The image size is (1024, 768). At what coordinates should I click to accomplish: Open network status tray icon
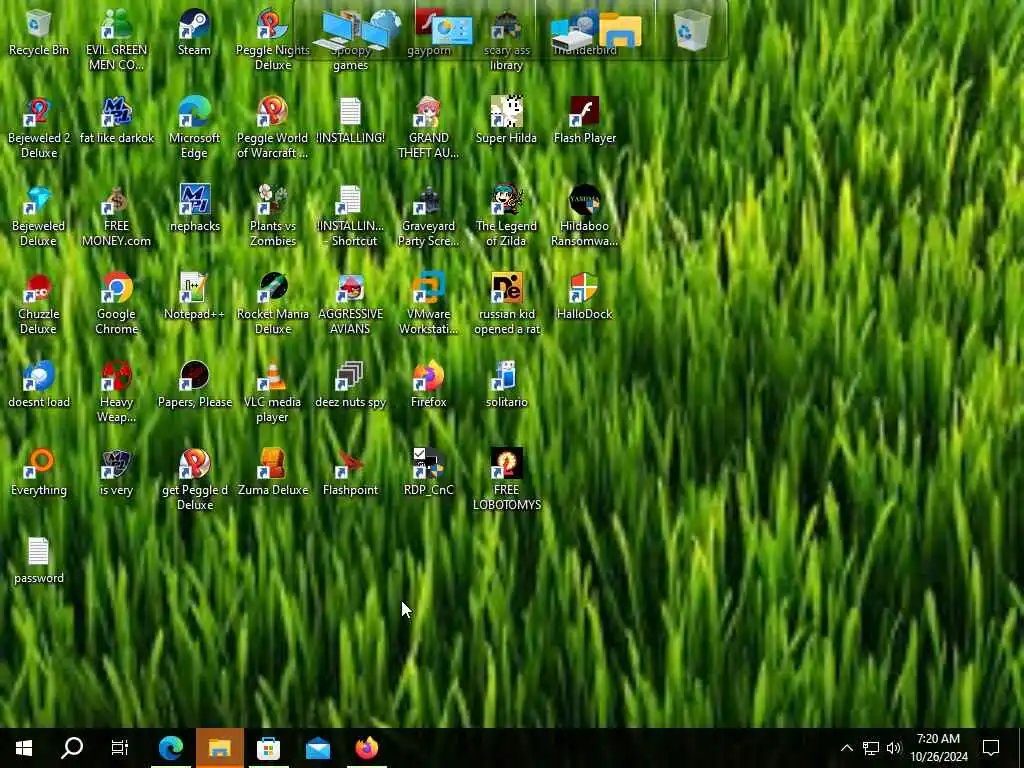click(x=871, y=748)
